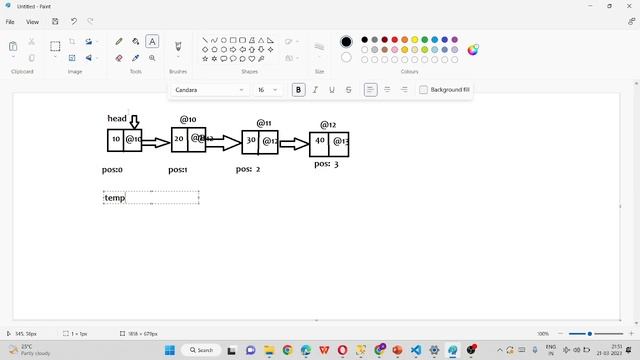Pick the line shape in Shapes gallery
Image resolution: width=640 pixels, height=360 pixels.
(205, 40)
